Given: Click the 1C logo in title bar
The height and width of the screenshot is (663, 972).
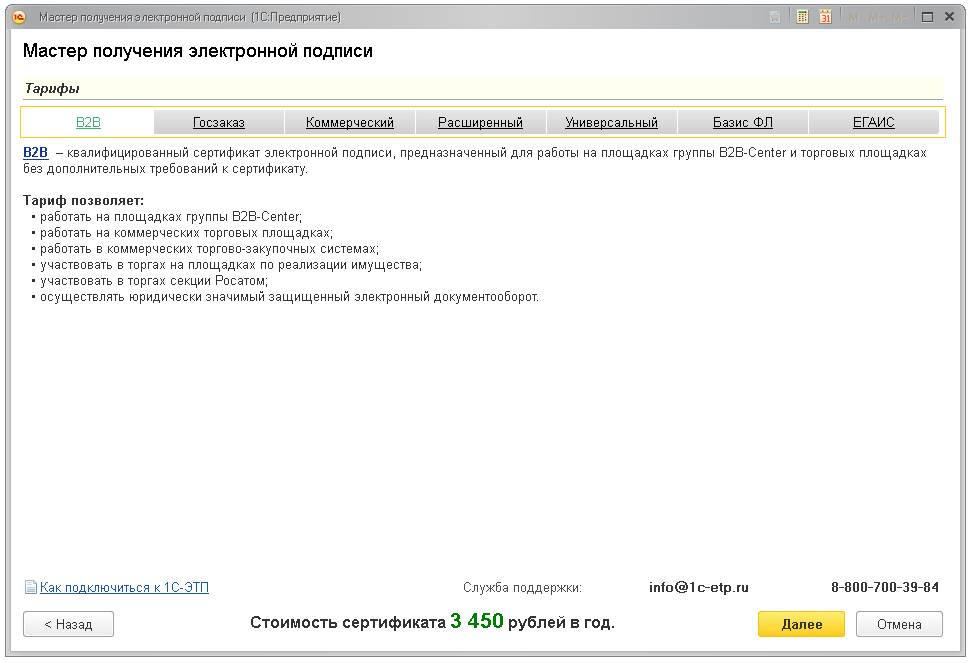Looking at the screenshot, I should (19, 17).
